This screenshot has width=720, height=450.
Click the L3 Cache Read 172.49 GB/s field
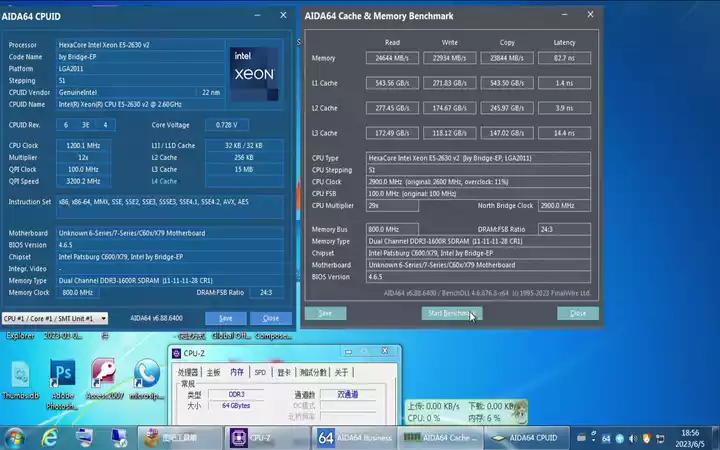click(x=392, y=133)
